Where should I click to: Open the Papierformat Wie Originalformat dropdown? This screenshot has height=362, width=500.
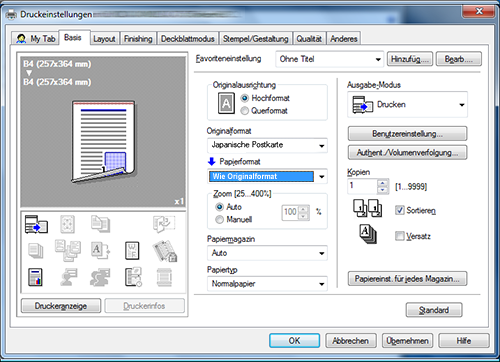[x=267, y=176]
